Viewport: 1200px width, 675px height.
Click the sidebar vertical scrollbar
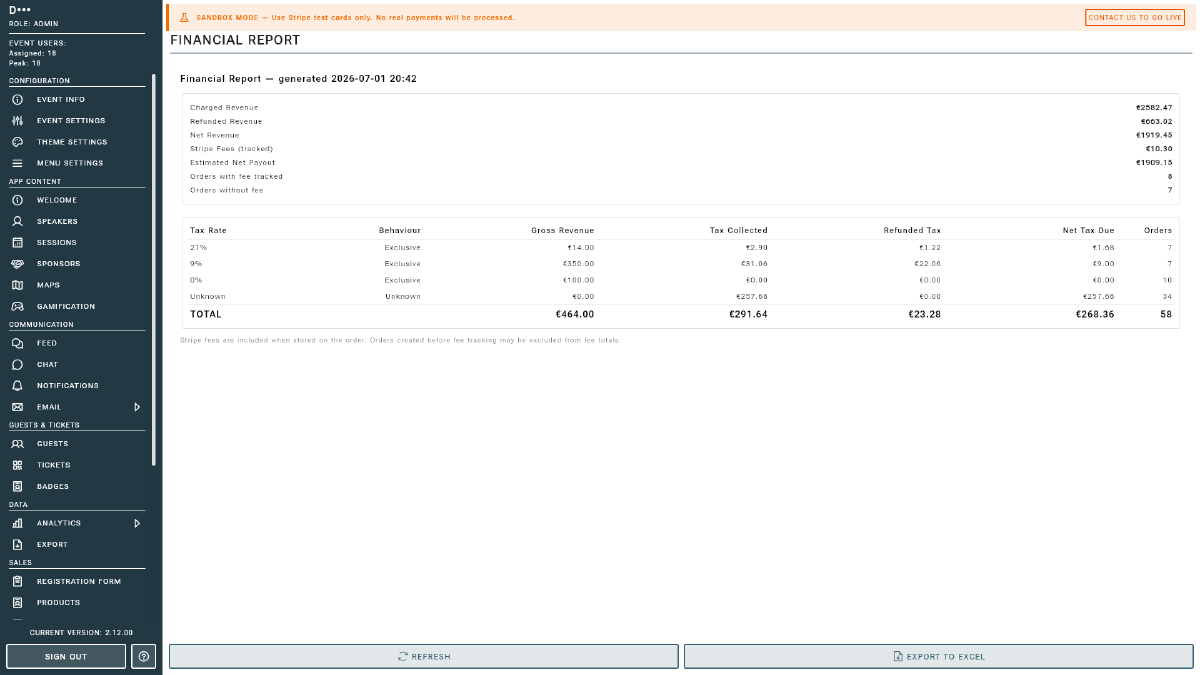(154, 270)
